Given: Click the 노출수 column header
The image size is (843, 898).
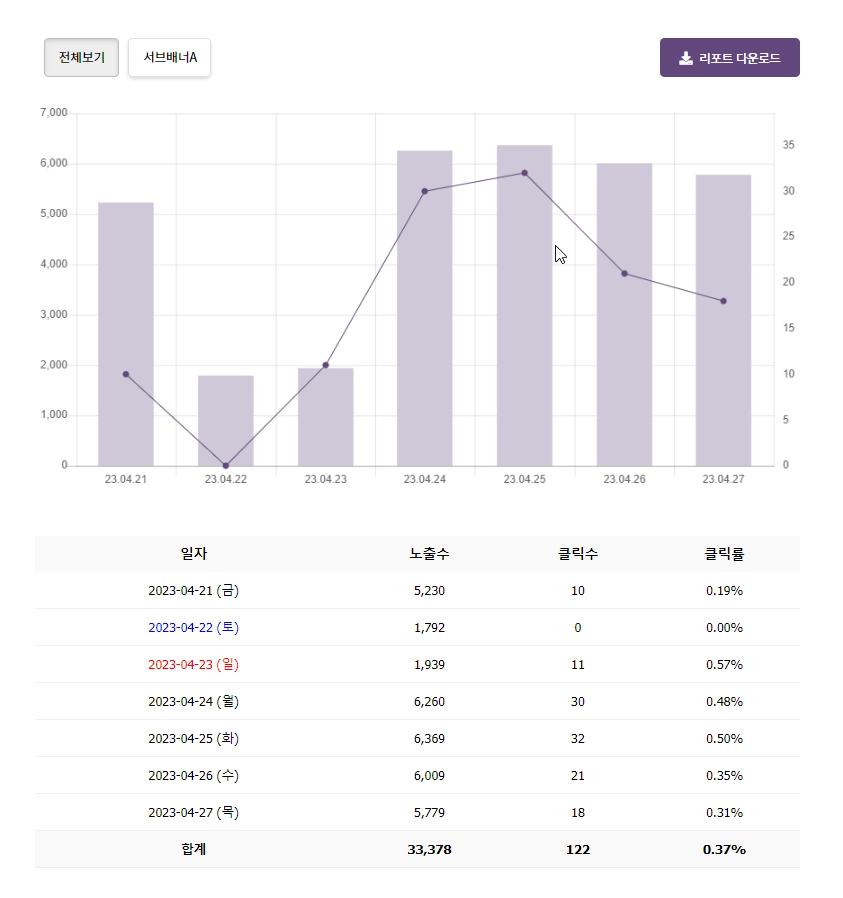Looking at the screenshot, I should click(x=430, y=554).
